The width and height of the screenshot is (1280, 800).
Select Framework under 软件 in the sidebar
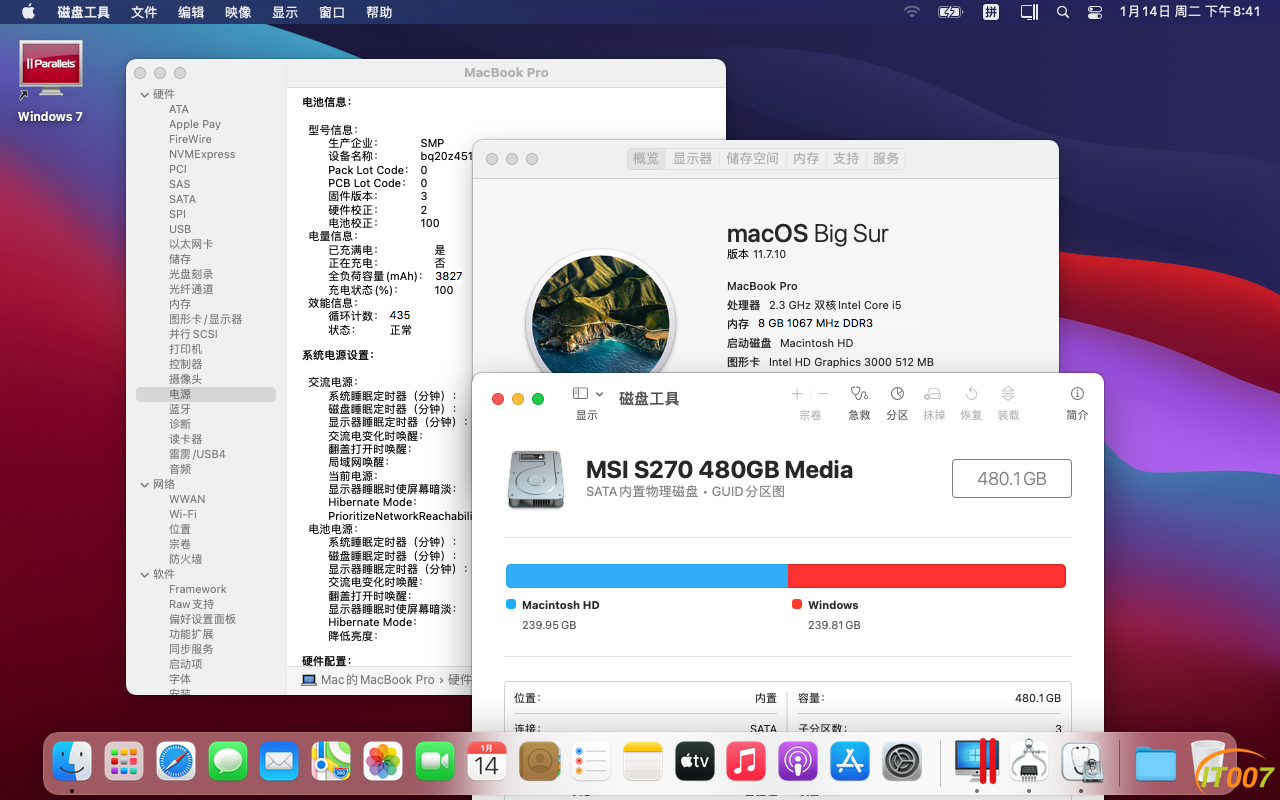coord(197,589)
